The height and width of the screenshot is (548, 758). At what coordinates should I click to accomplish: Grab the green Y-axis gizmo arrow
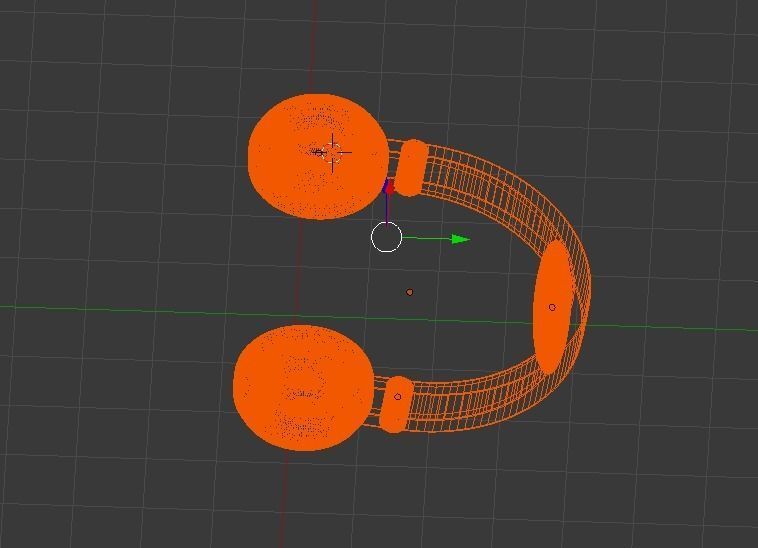coord(460,239)
